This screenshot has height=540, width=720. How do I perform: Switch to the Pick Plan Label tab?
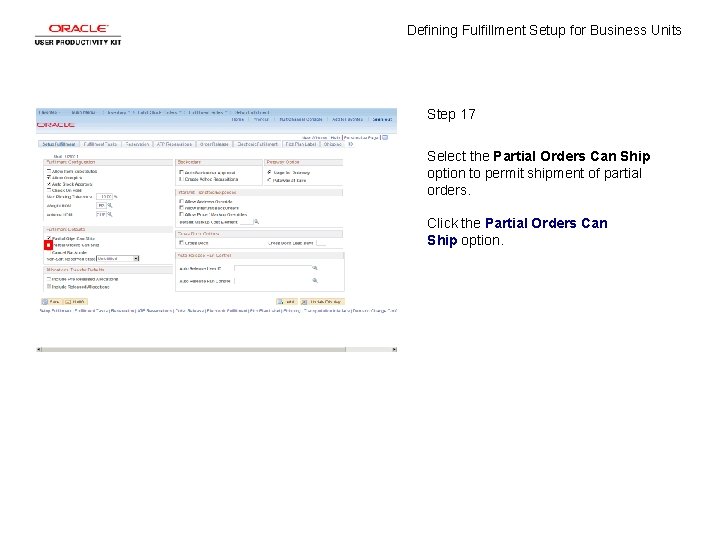(301, 144)
